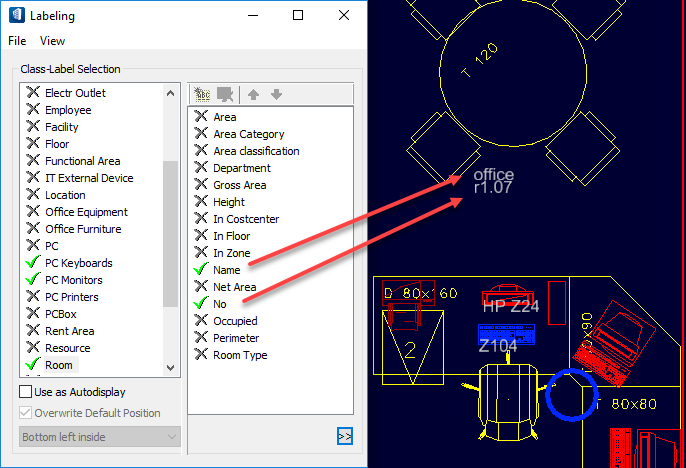Select PCBox class

click(61, 314)
